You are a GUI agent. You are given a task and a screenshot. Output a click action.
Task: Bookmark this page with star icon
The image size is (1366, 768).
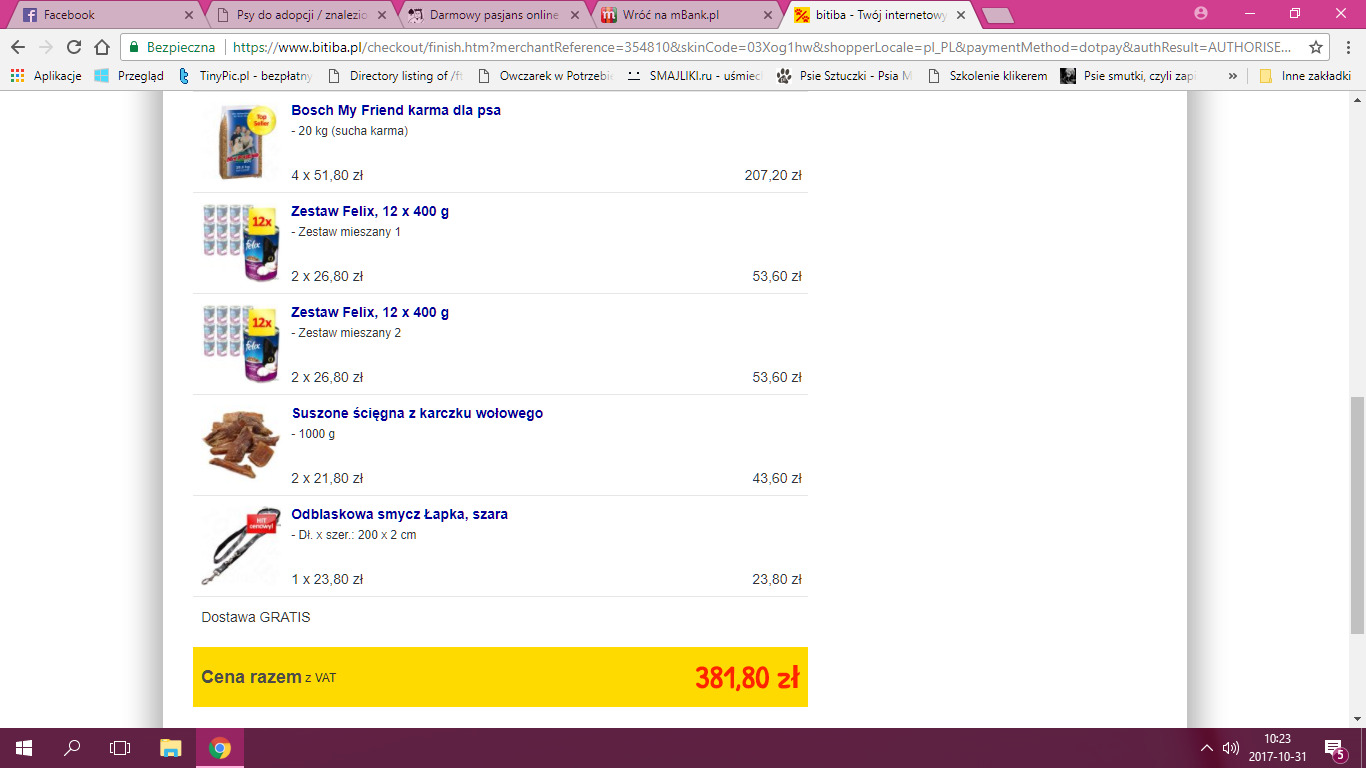(1316, 47)
